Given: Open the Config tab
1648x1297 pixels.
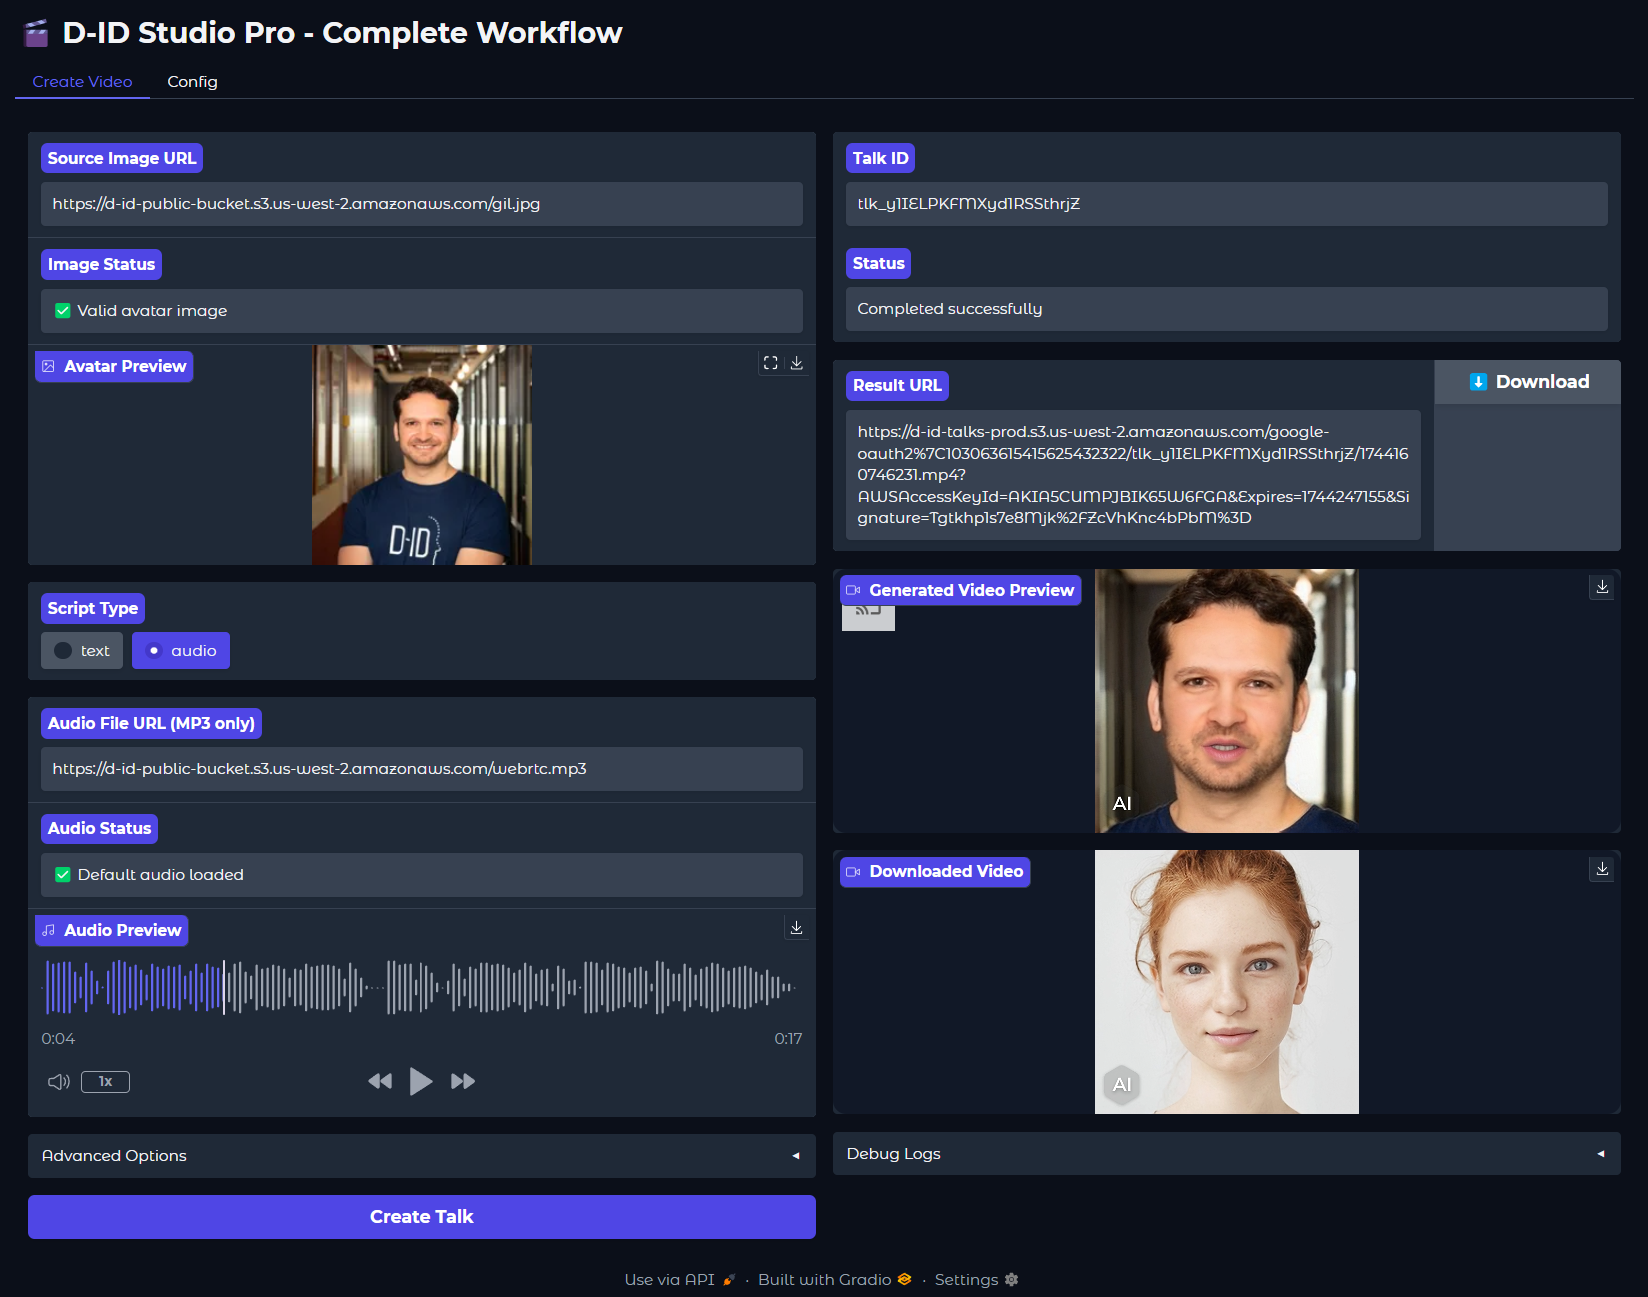Looking at the screenshot, I should pyautogui.click(x=192, y=82).
